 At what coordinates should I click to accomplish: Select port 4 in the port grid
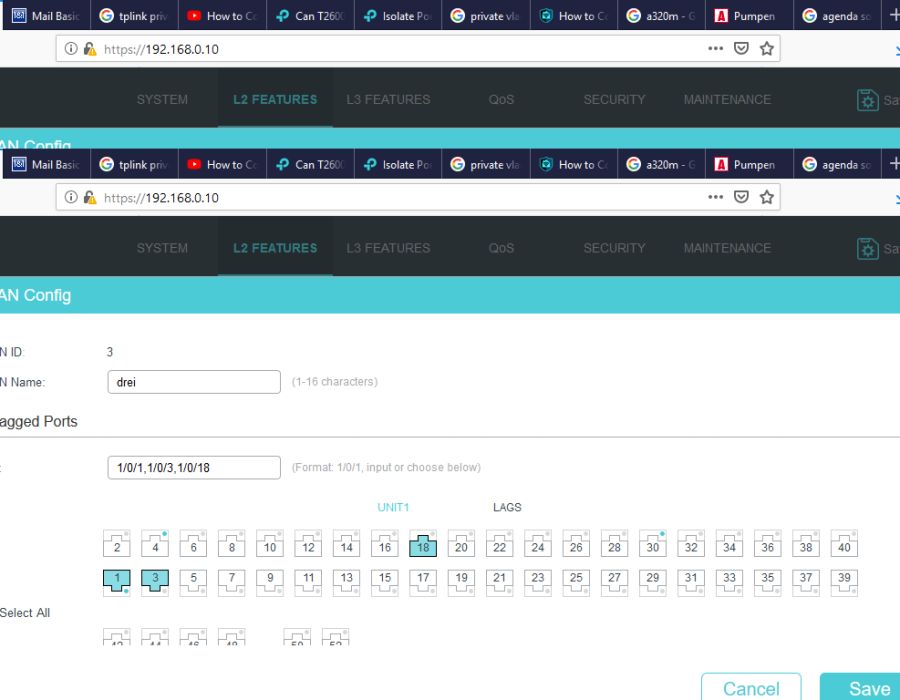click(155, 543)
